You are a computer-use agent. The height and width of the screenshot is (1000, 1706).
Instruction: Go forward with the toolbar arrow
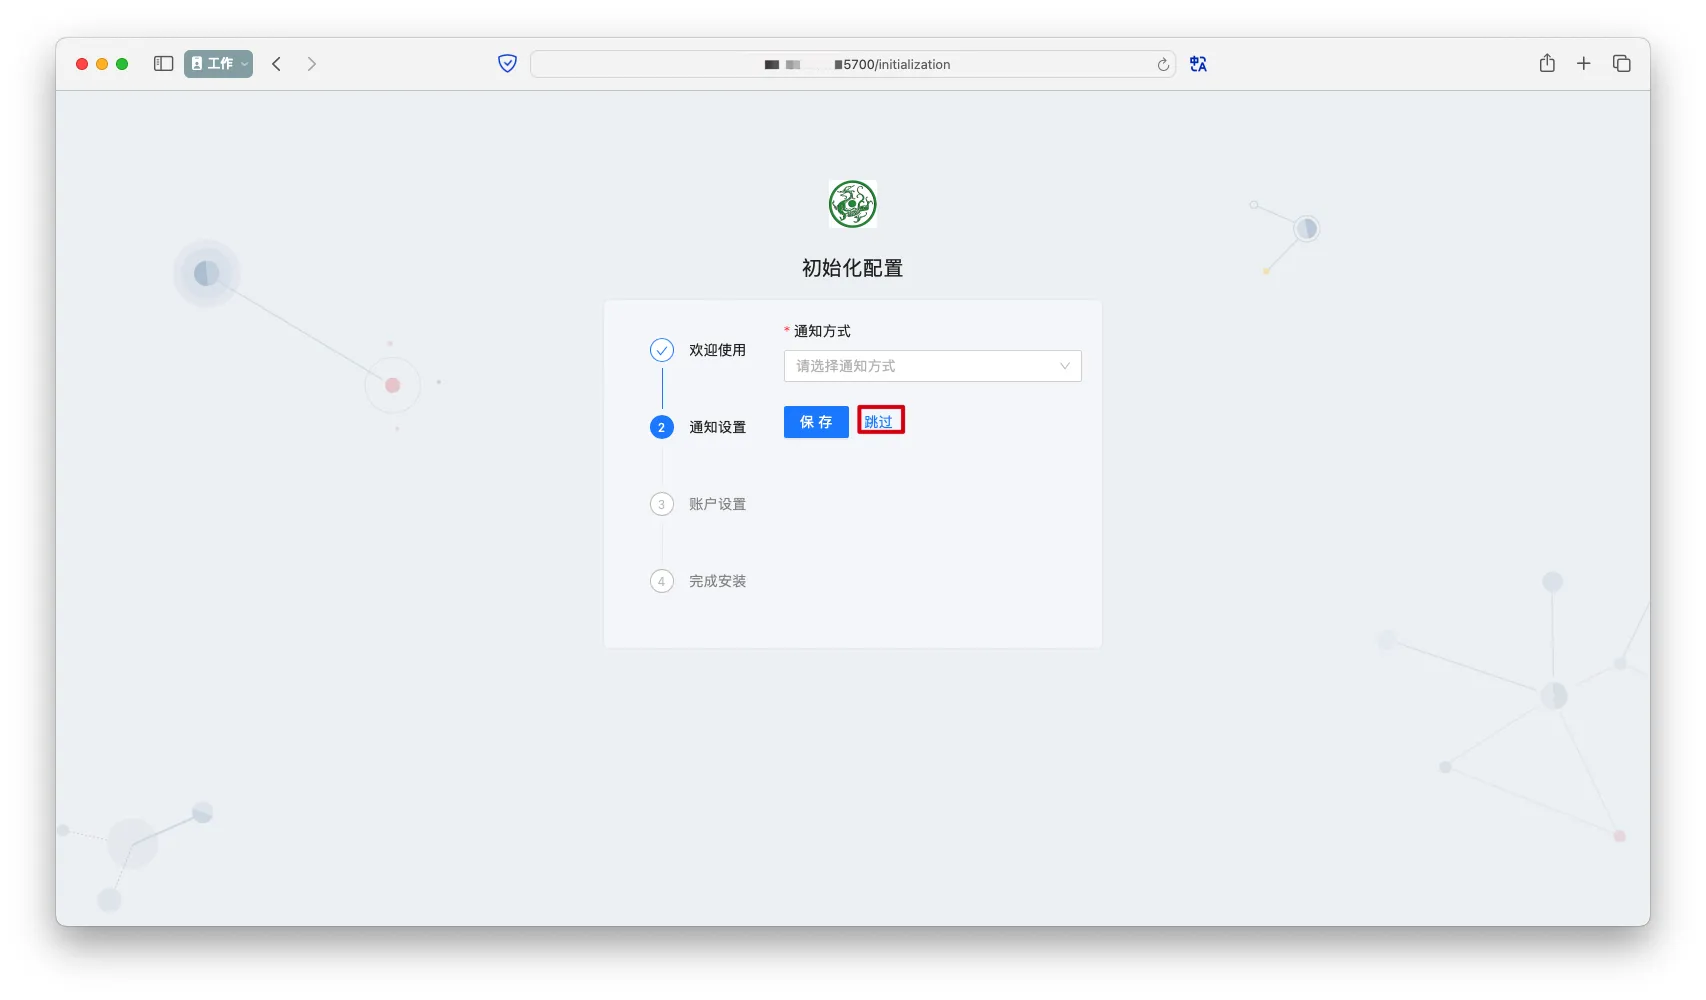312,64
